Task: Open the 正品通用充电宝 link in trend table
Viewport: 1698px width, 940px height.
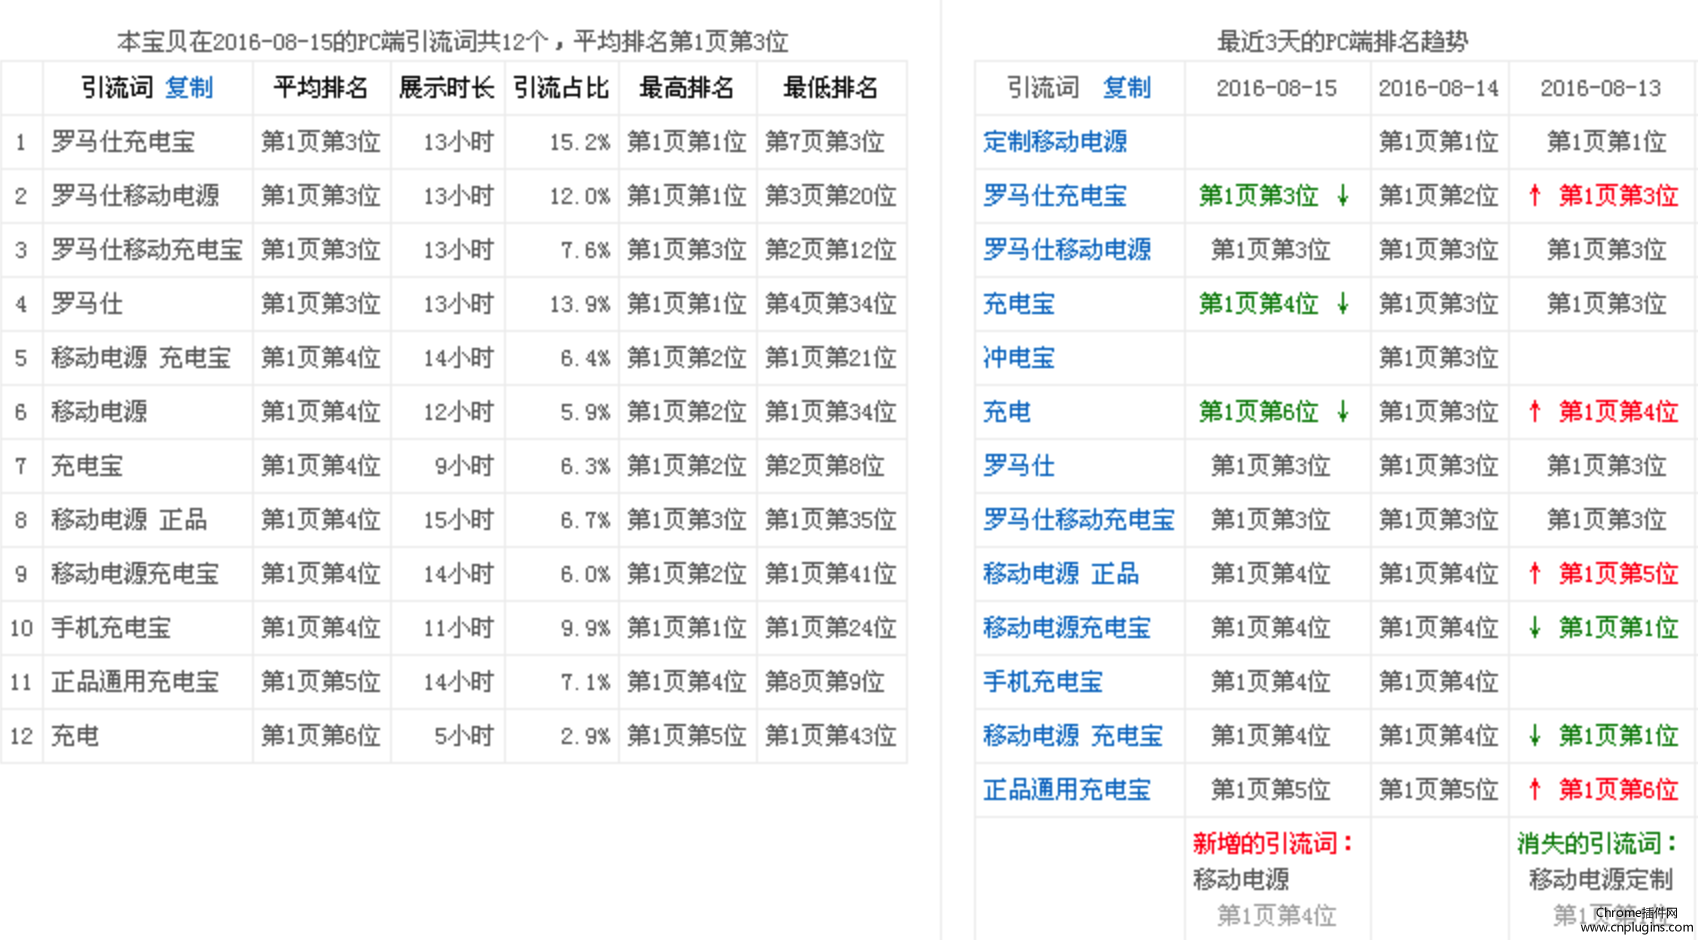Action: point(1067,790)
